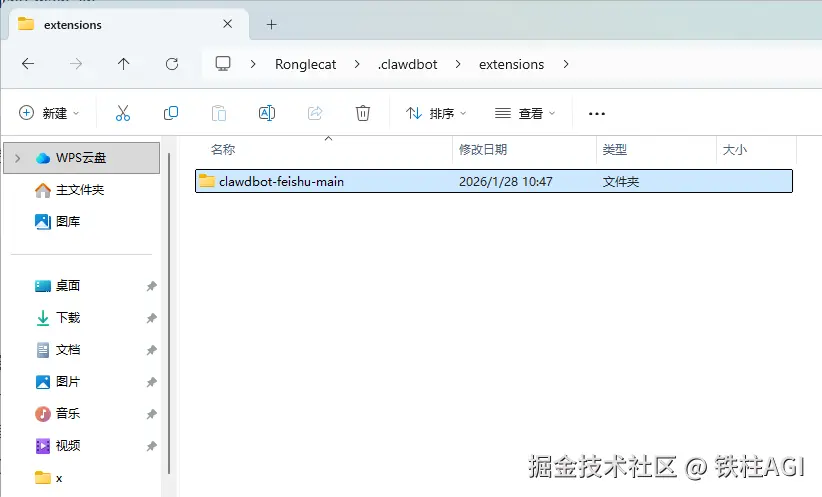This screenshot has width=822, height=497.
Task: Click the Paste clipboard icon
Action: coord(219,113)
